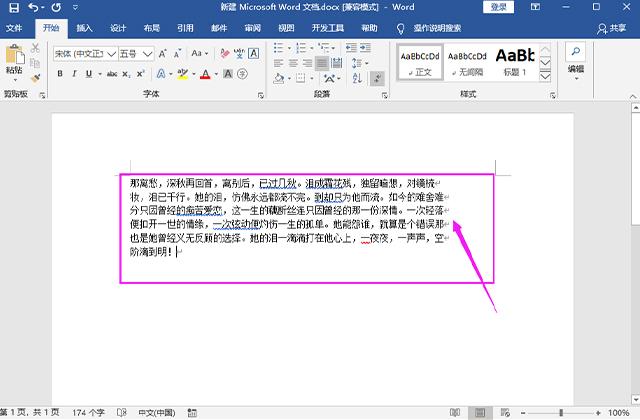Image resolution: width=640 pixels, height=420 pixels.
Task: Click the Cut scissors icon
Action: point(35,48)
